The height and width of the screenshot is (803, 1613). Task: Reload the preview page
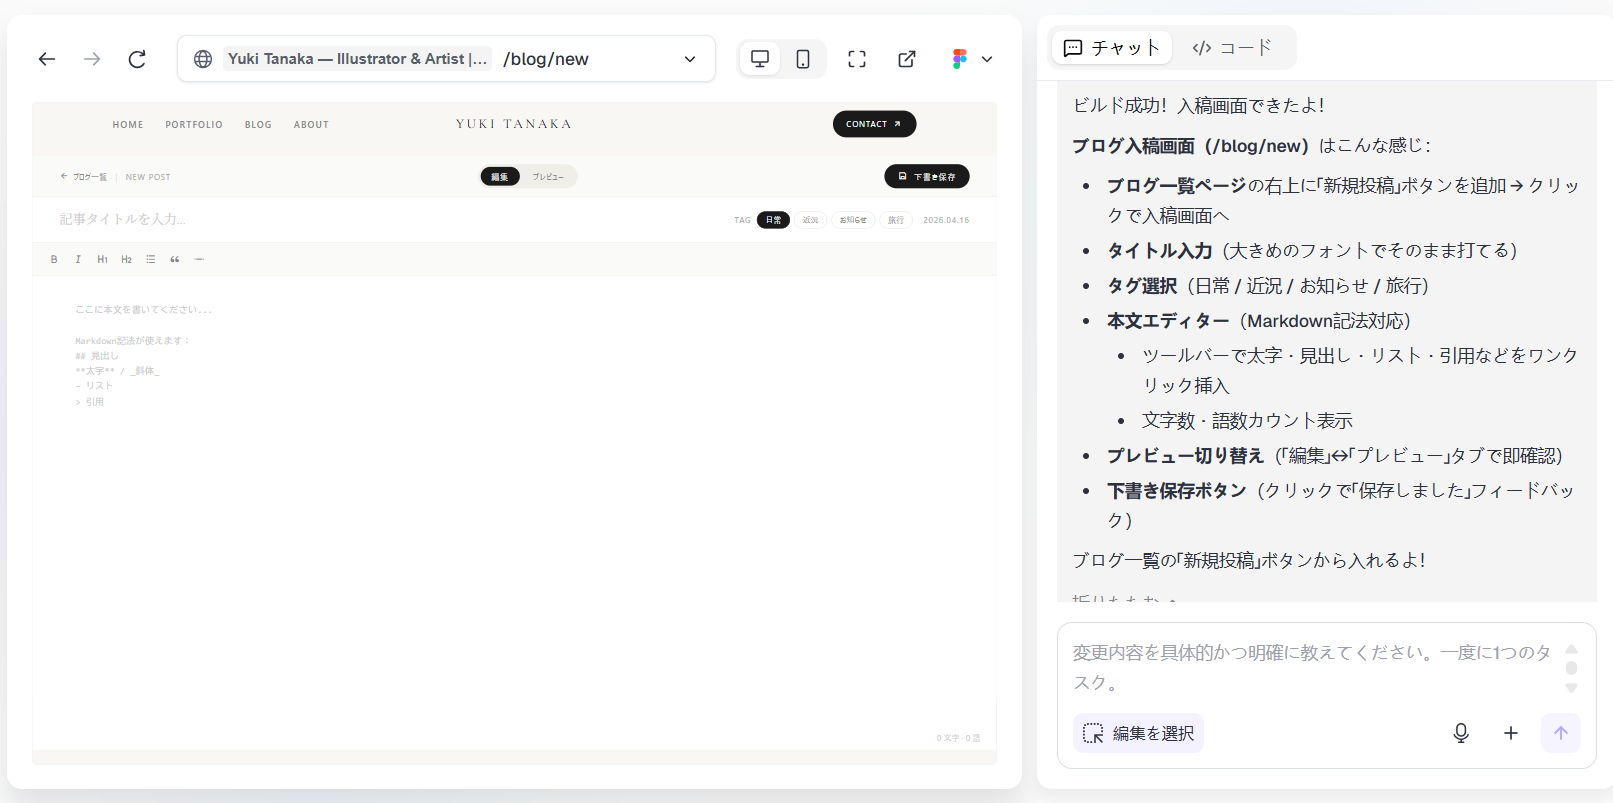137,59
